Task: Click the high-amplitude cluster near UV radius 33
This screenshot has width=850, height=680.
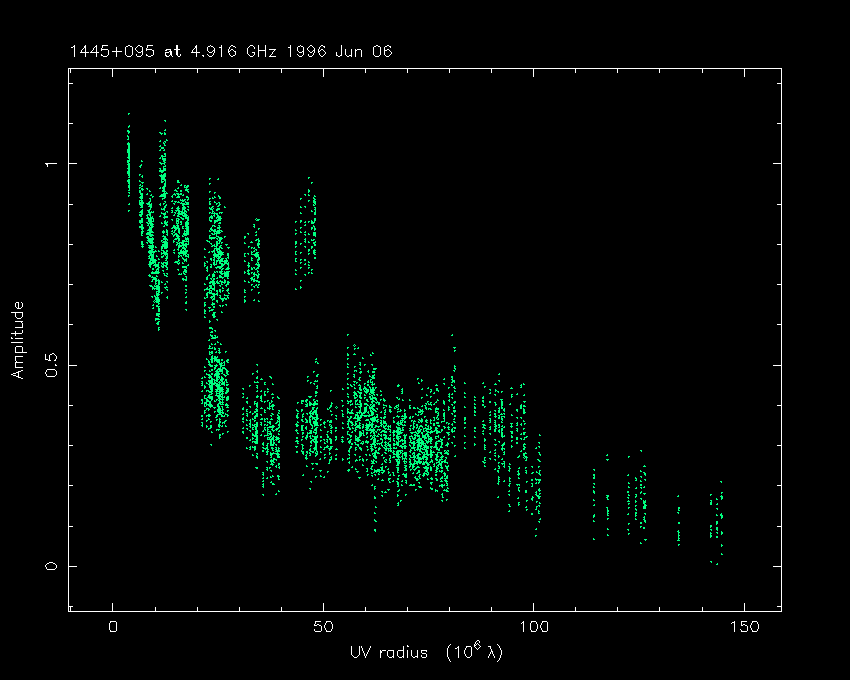Action: (x=252, y=262)
